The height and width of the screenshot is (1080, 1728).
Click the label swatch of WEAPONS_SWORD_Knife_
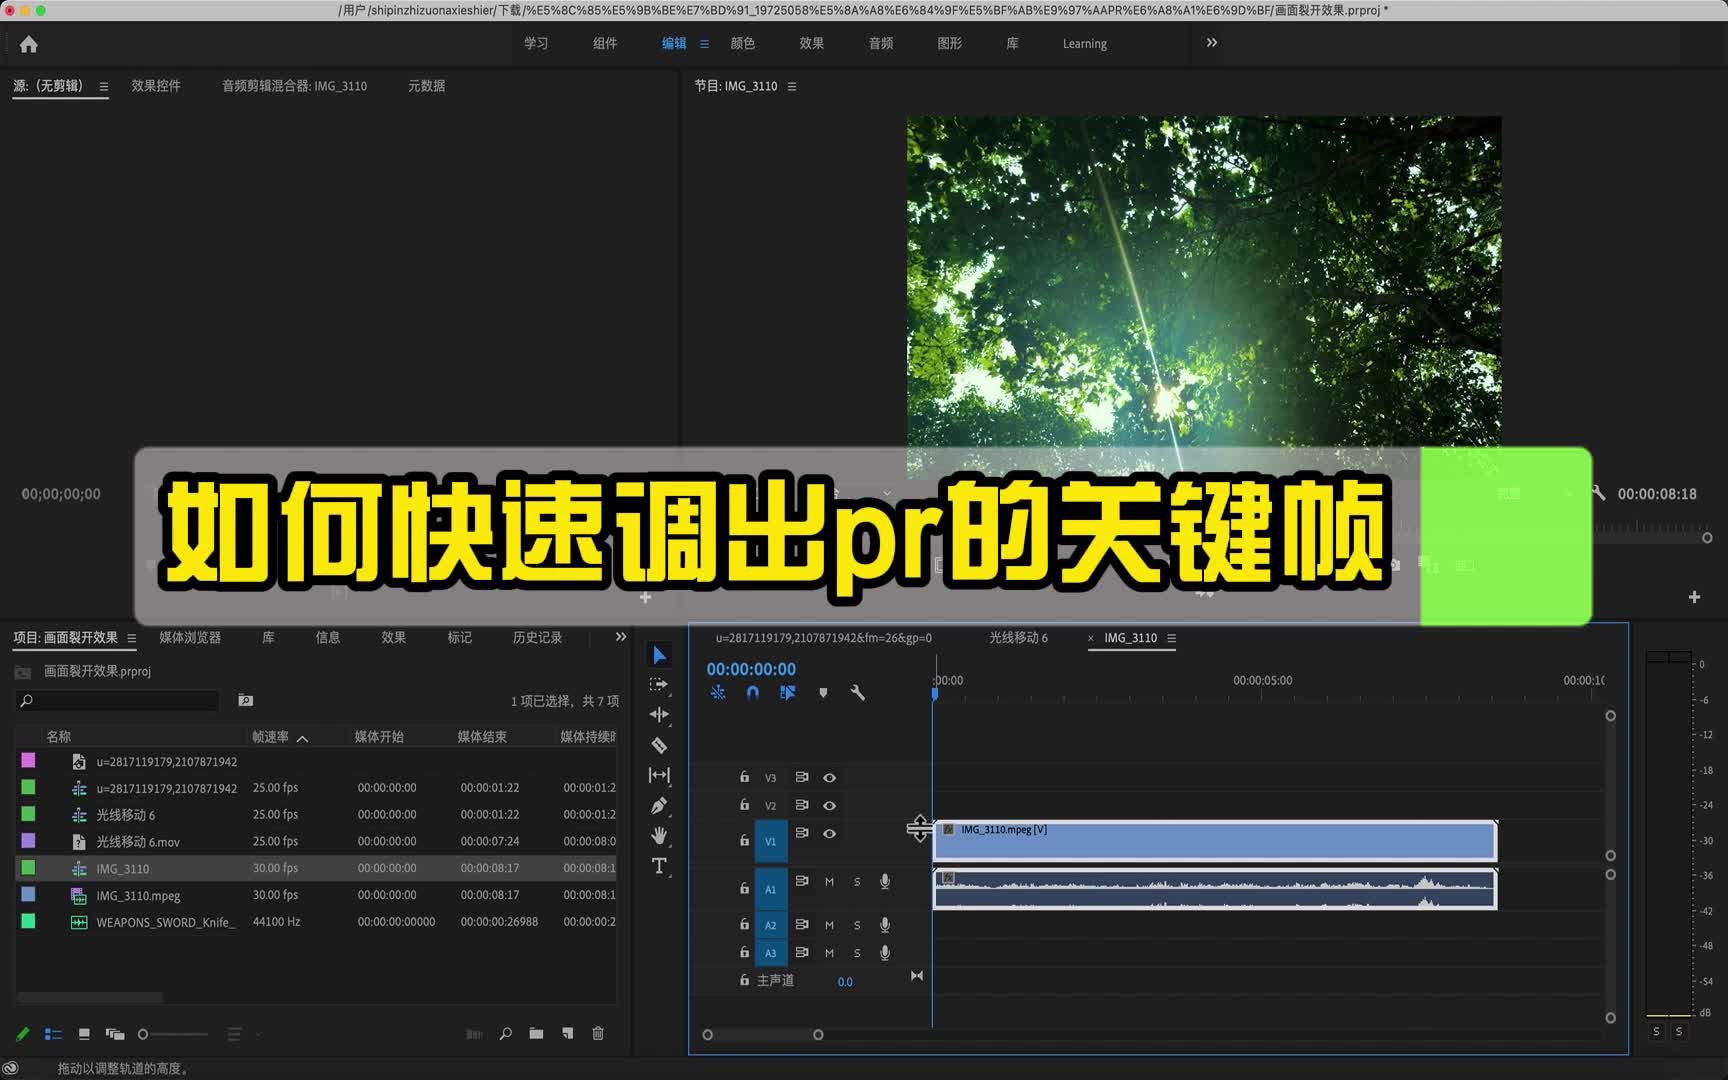pos(28,922)
